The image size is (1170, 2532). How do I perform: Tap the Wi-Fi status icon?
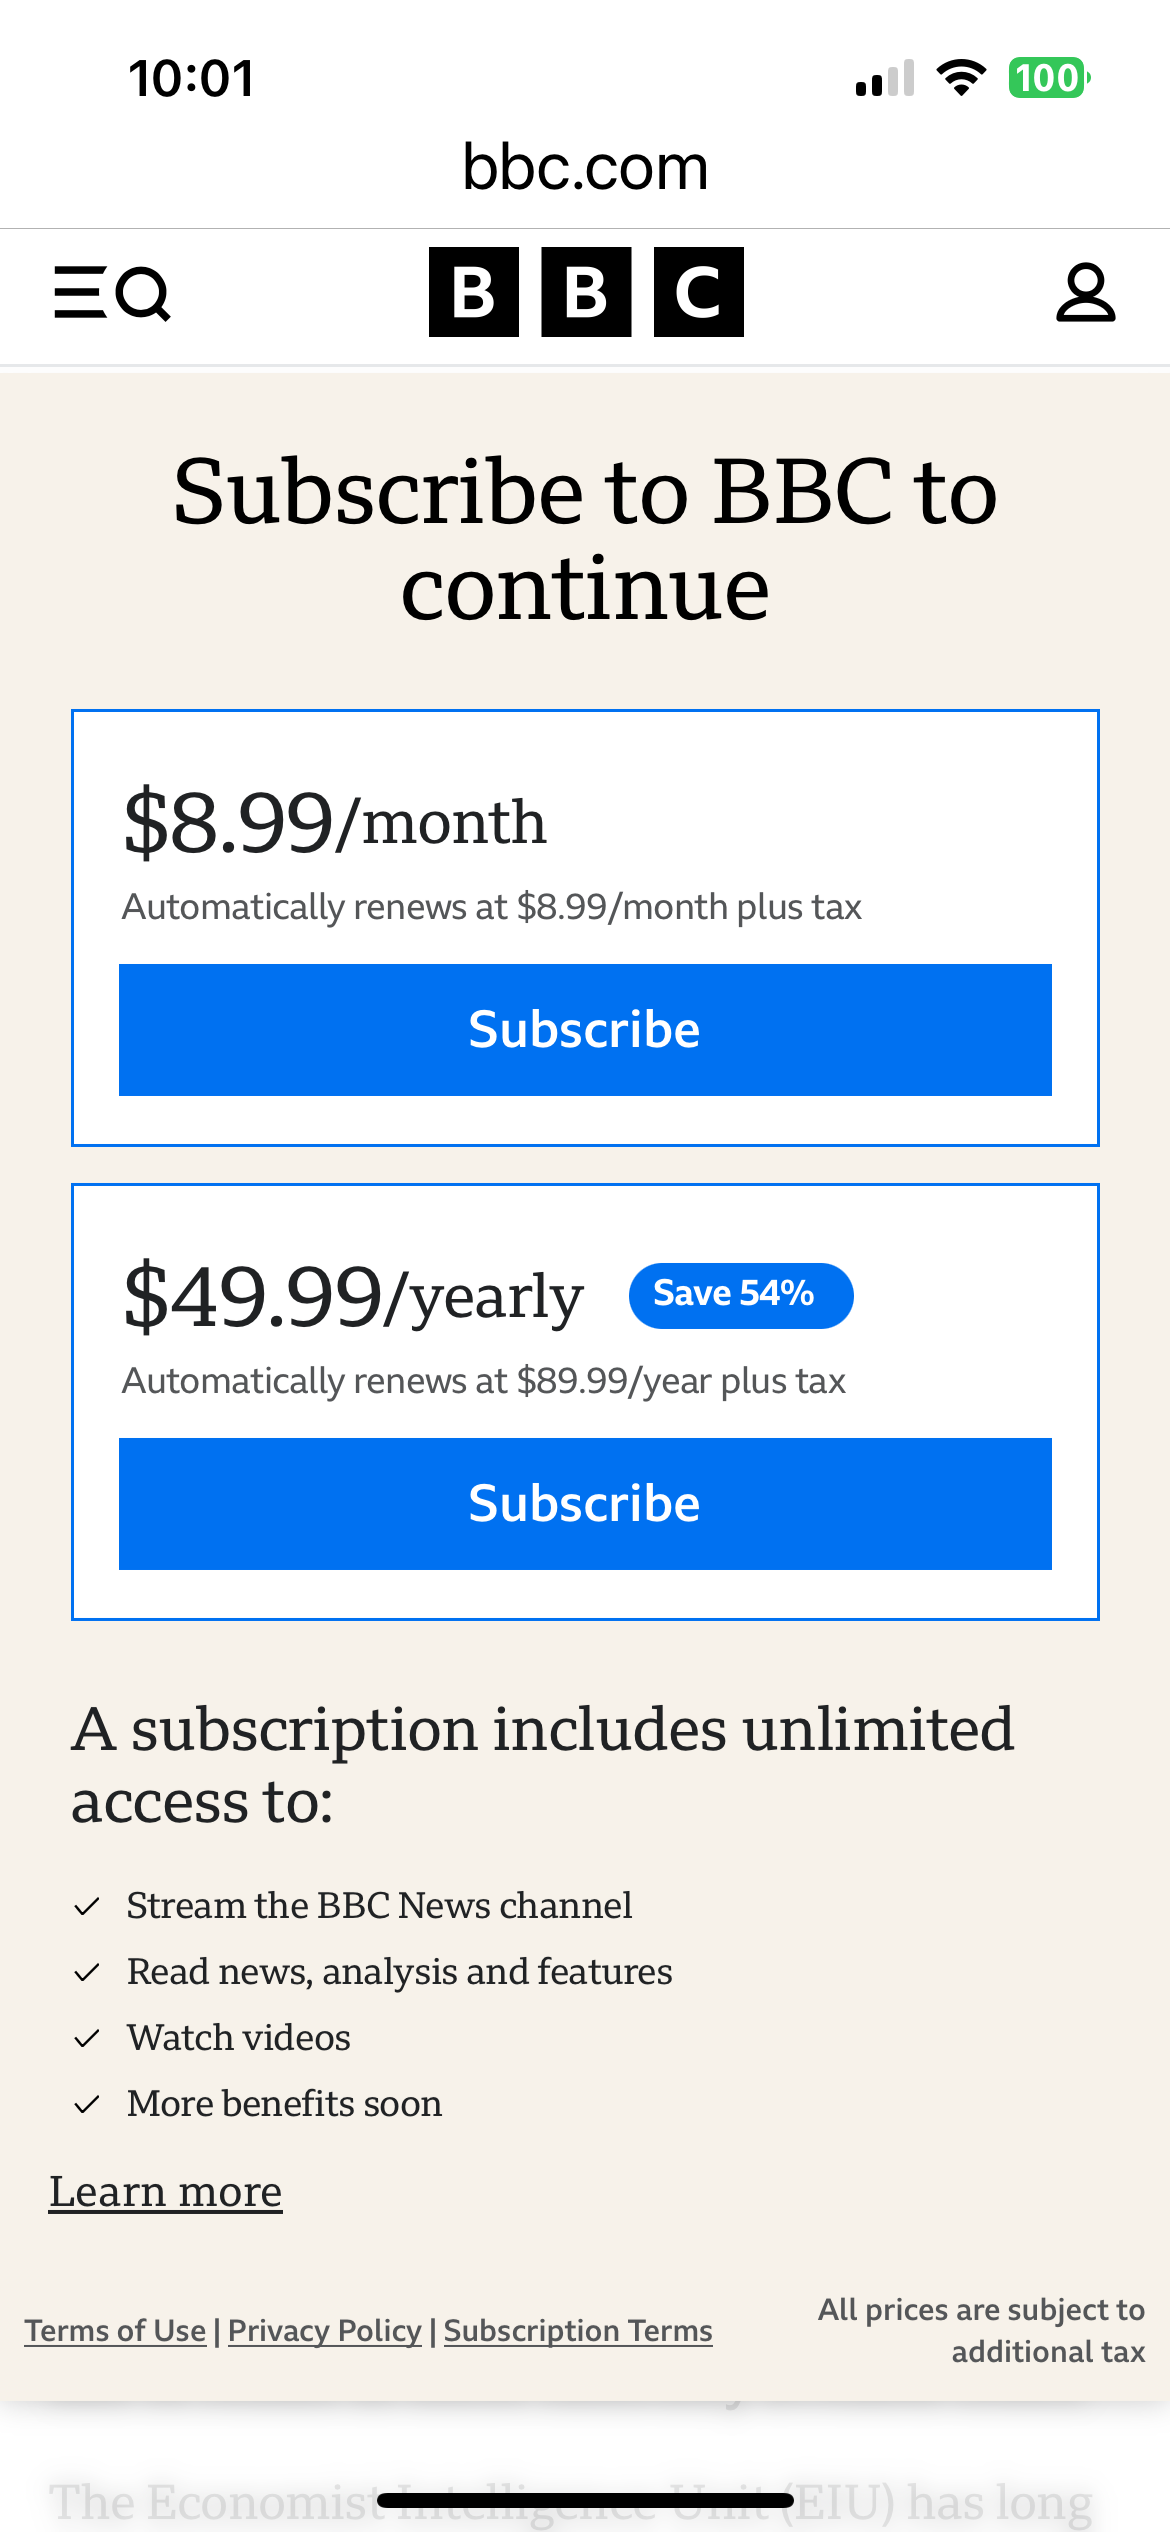click(x=961, y=78)
